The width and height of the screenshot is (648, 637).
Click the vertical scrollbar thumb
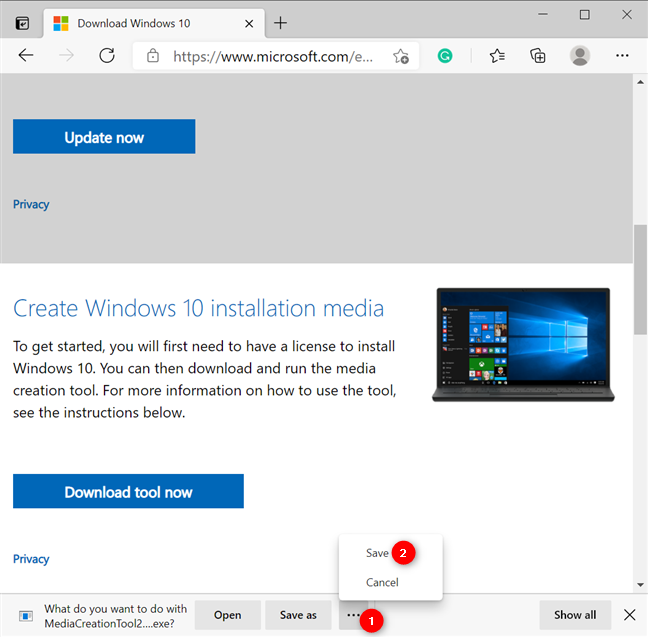tap(641, 279)
